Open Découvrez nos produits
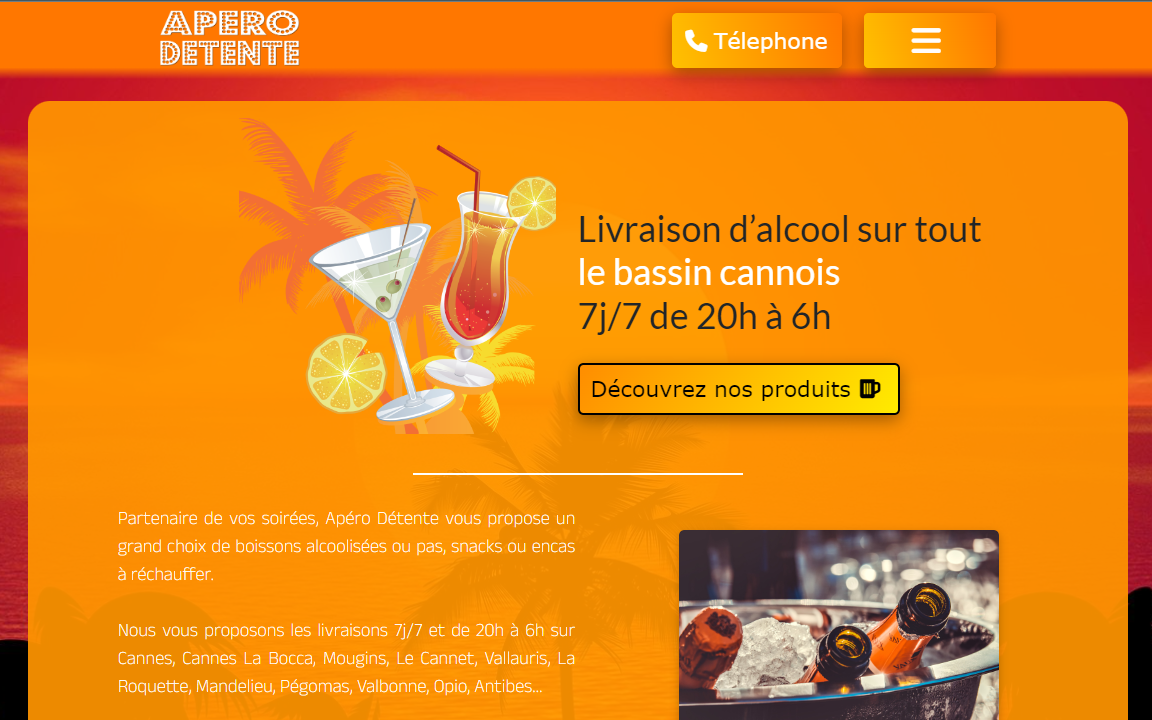Image resolution: width=1152 pixels, height=720 pixels. click(x=738, y=389)
